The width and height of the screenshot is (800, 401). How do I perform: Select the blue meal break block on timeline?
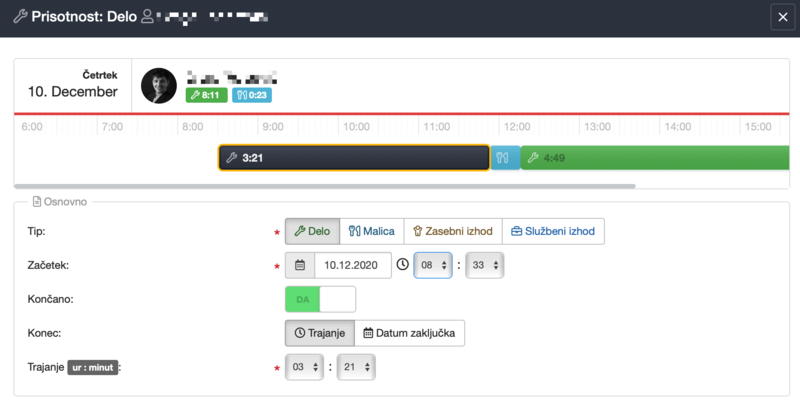tap(505, 157)
